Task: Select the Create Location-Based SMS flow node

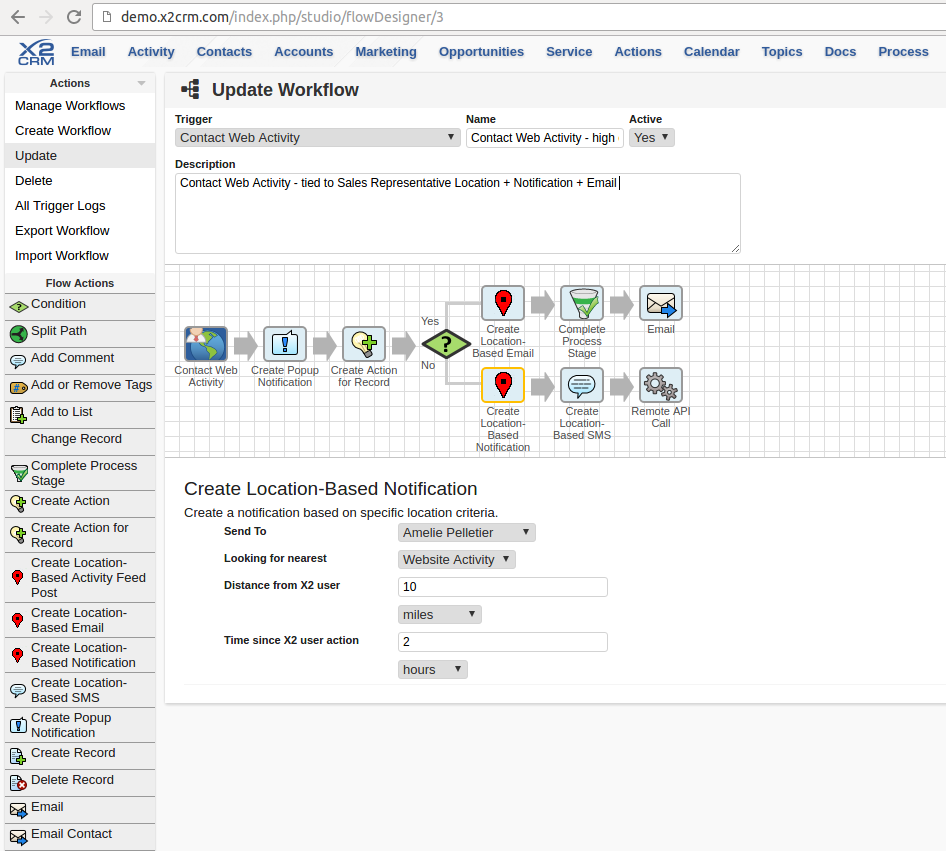Action: [x=581, y=385]
